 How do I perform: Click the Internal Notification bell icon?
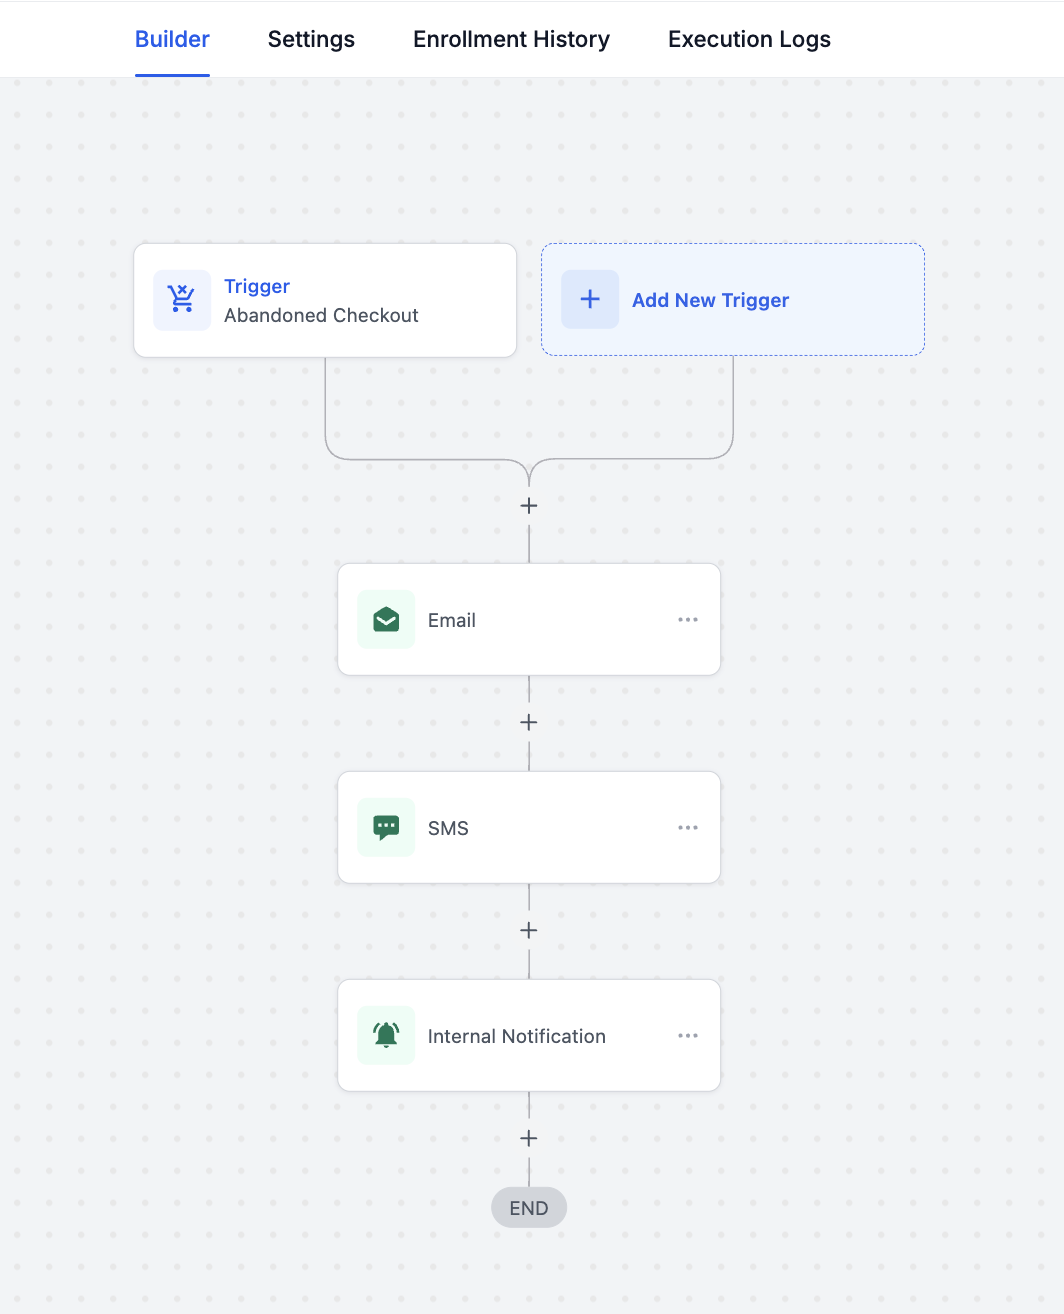[x=386, y=1036]
